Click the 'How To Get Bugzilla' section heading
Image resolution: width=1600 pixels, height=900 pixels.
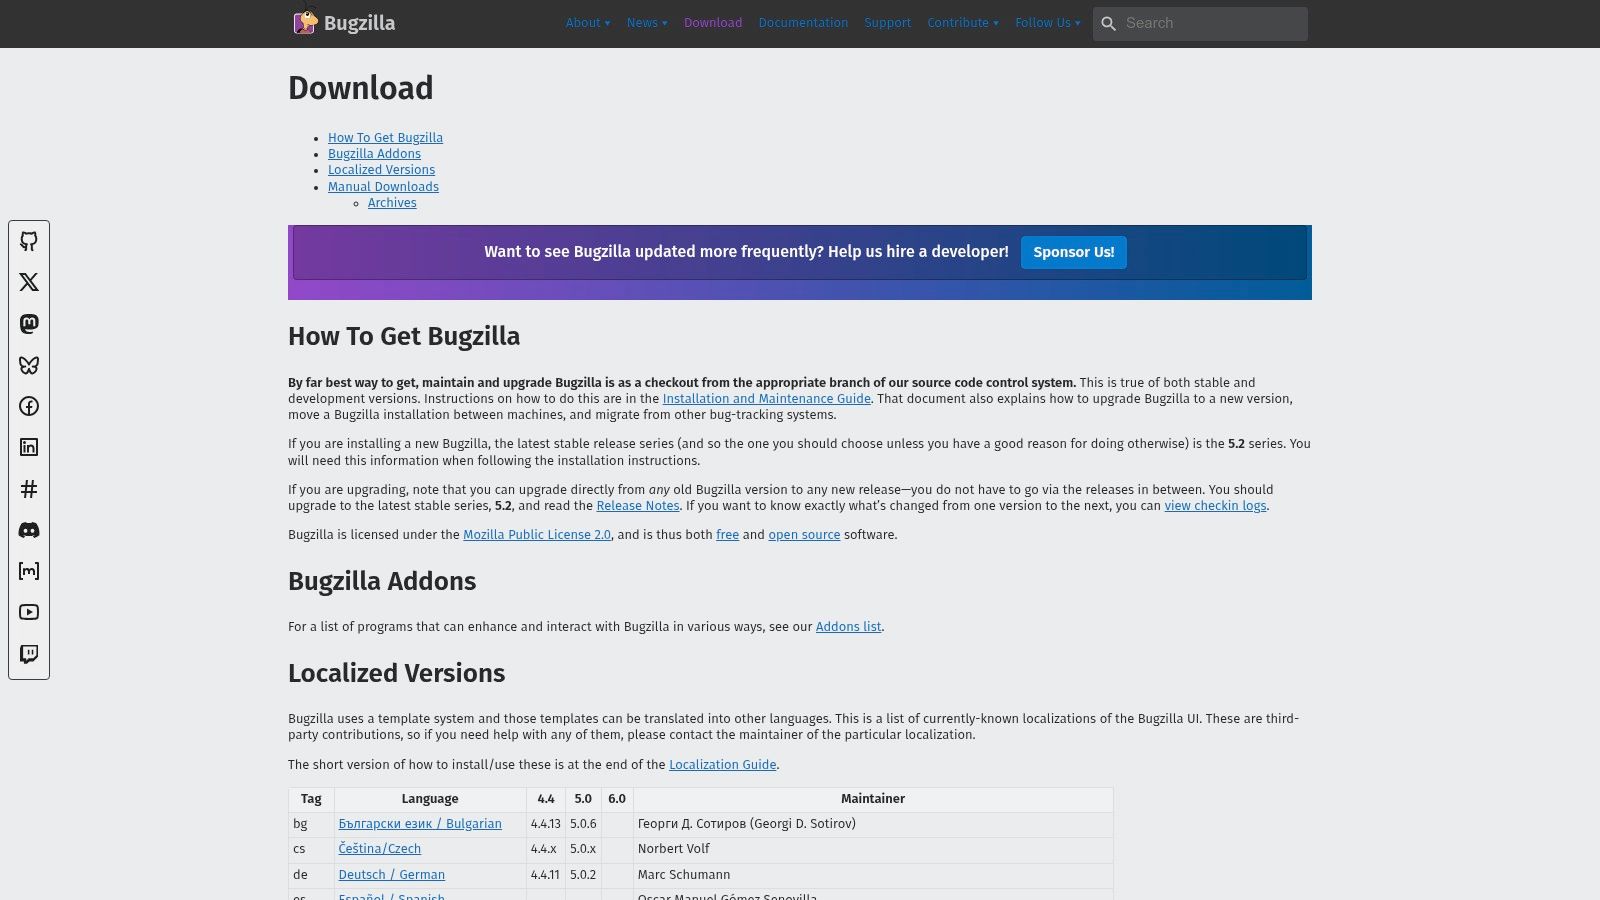tap(404, 336)
